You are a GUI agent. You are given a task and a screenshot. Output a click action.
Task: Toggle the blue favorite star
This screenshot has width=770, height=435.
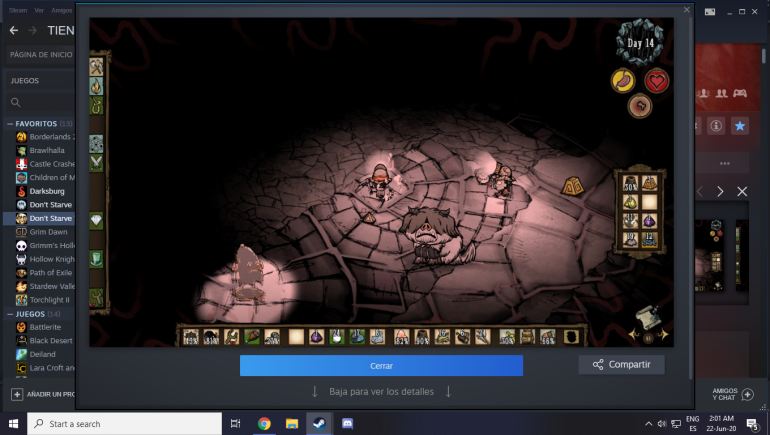(740, 126)
